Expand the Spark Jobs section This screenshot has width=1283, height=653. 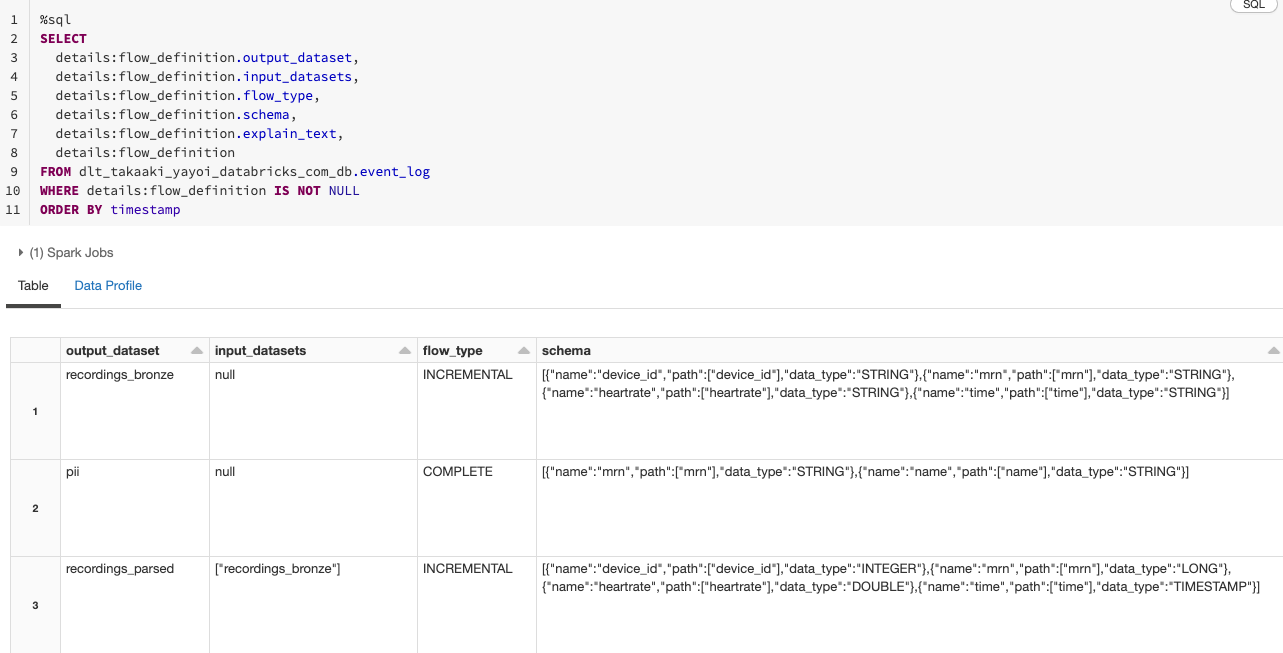[x=21, y=253]
